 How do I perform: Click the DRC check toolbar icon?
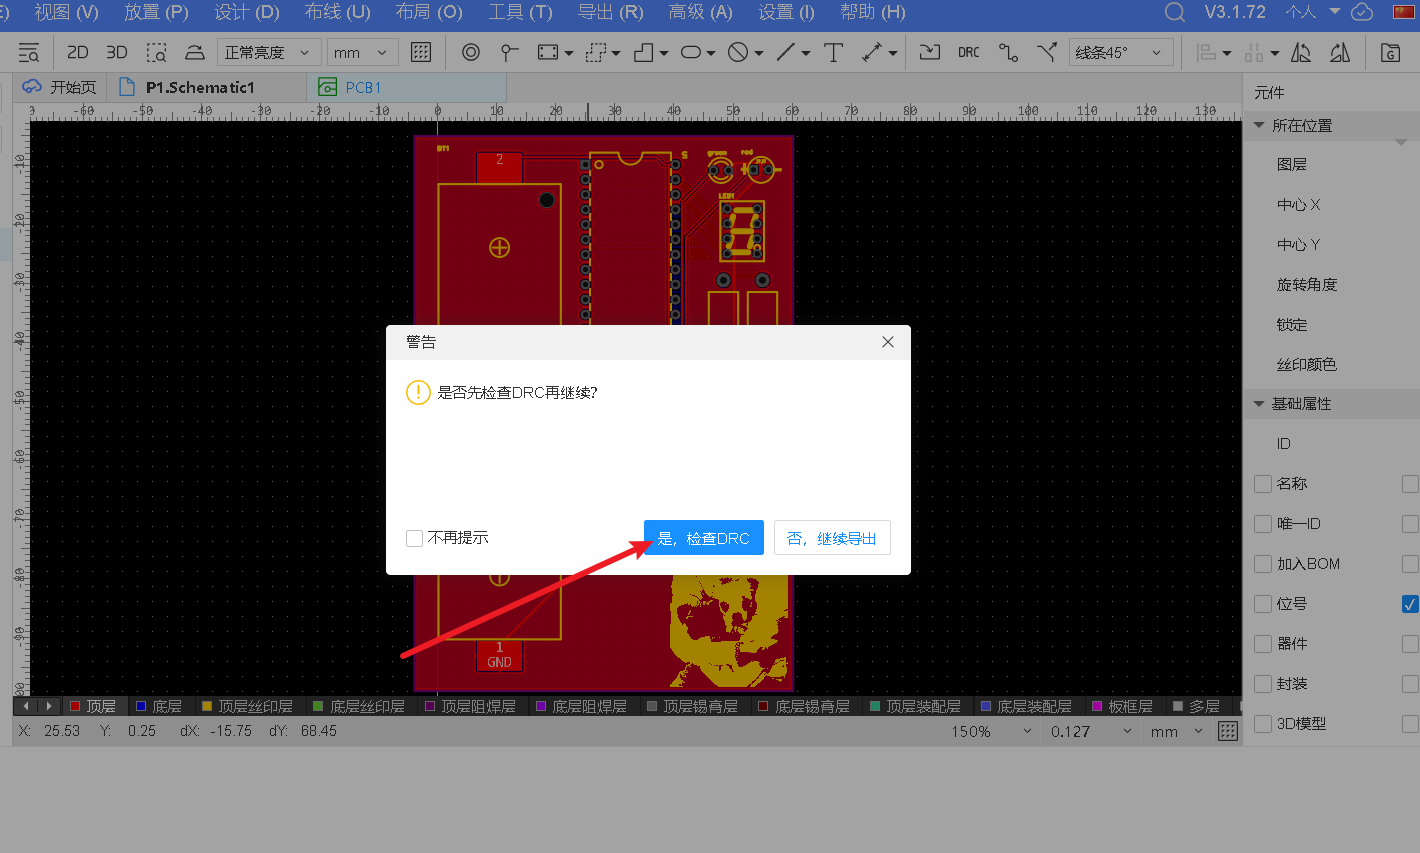tap(968, 52)
